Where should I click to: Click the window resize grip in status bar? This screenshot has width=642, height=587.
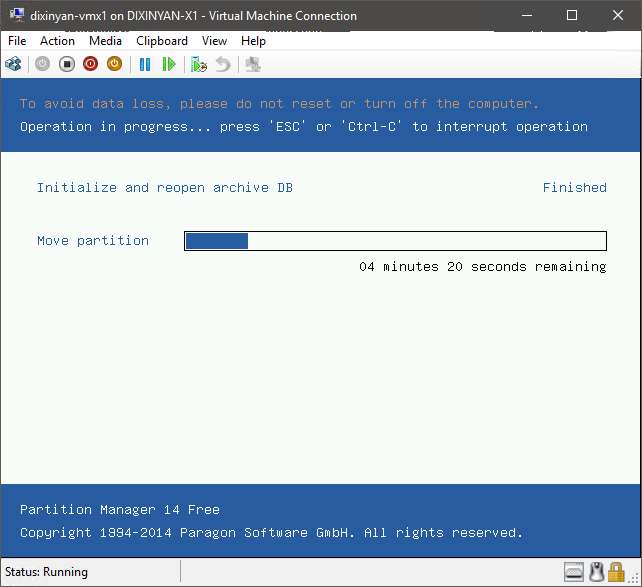tap(635, 577)
